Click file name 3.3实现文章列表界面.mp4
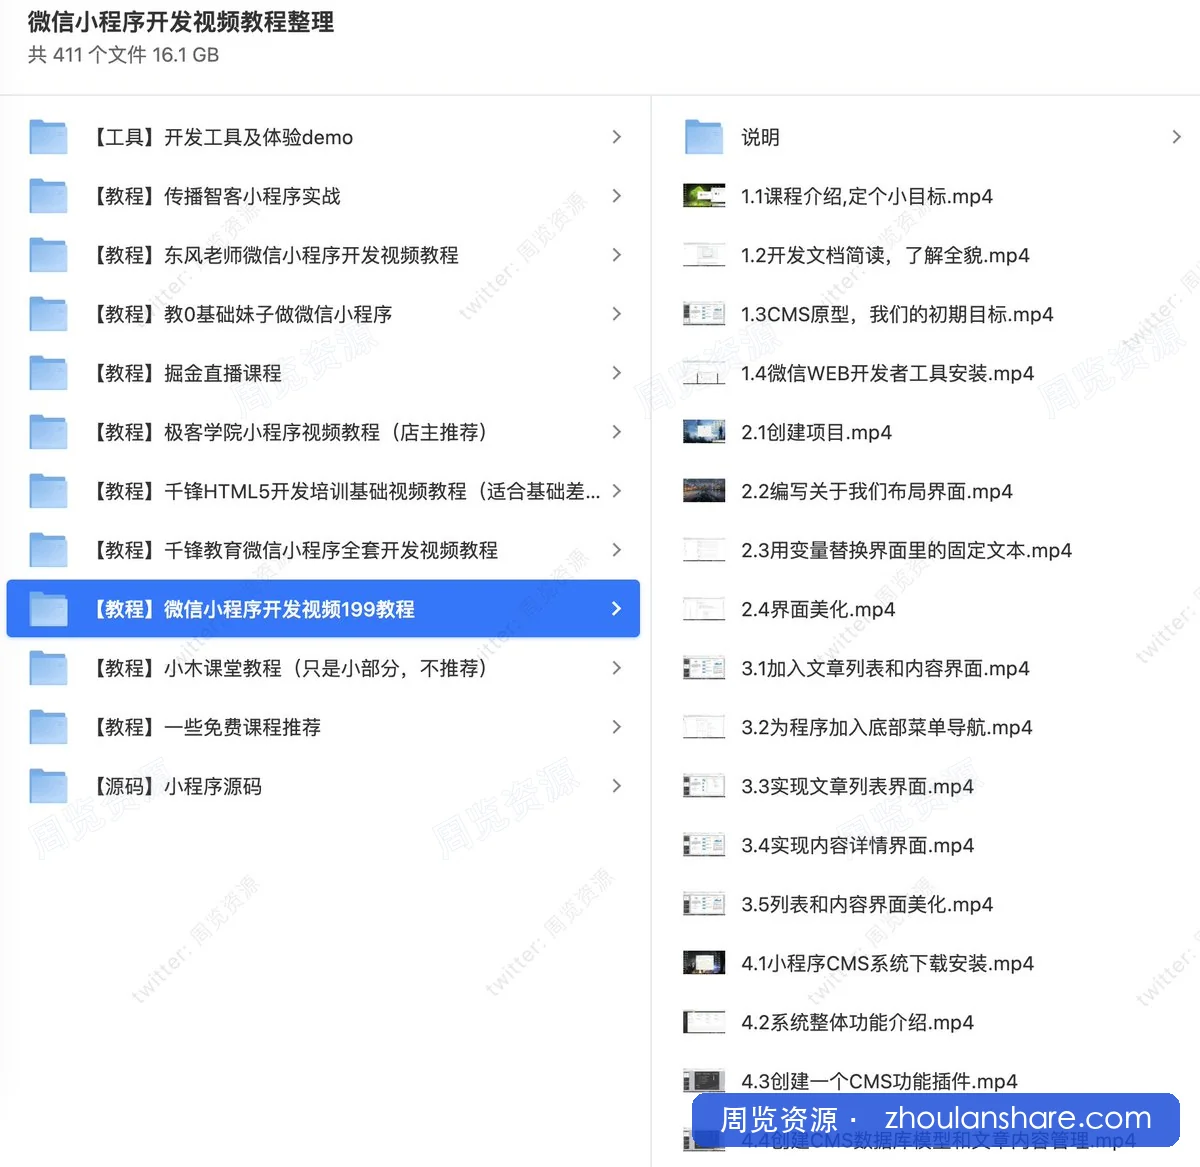Screen dimensions: 1200x1167 click(x=857, y=786)
